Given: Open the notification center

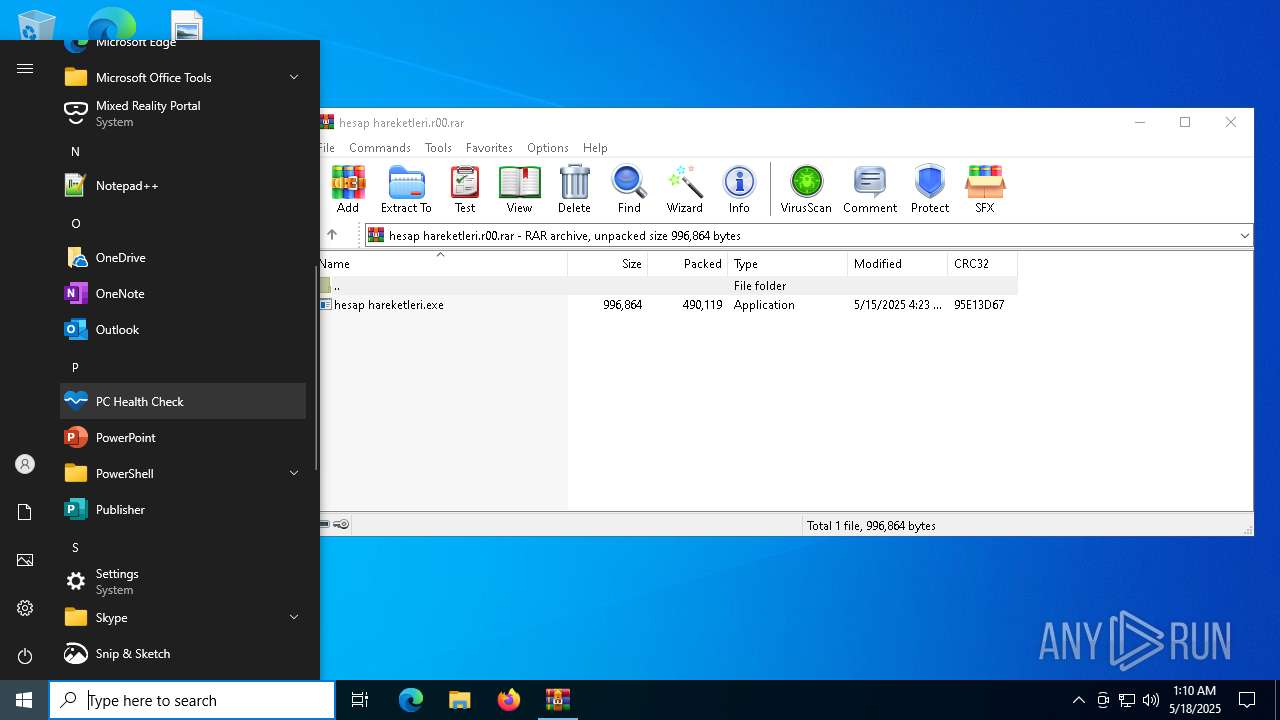Looking at the screenshot, I should point(1247,700).
